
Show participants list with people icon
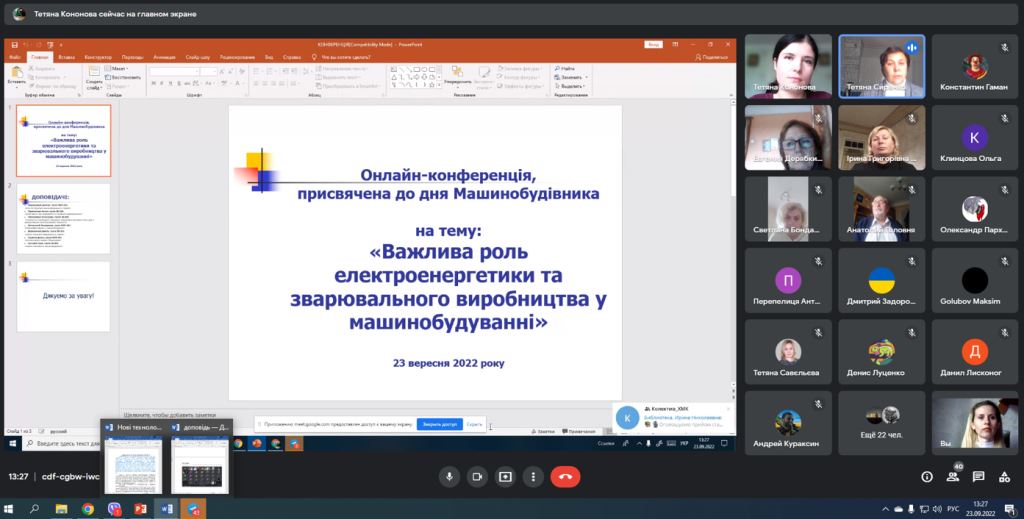coord(953,477)
